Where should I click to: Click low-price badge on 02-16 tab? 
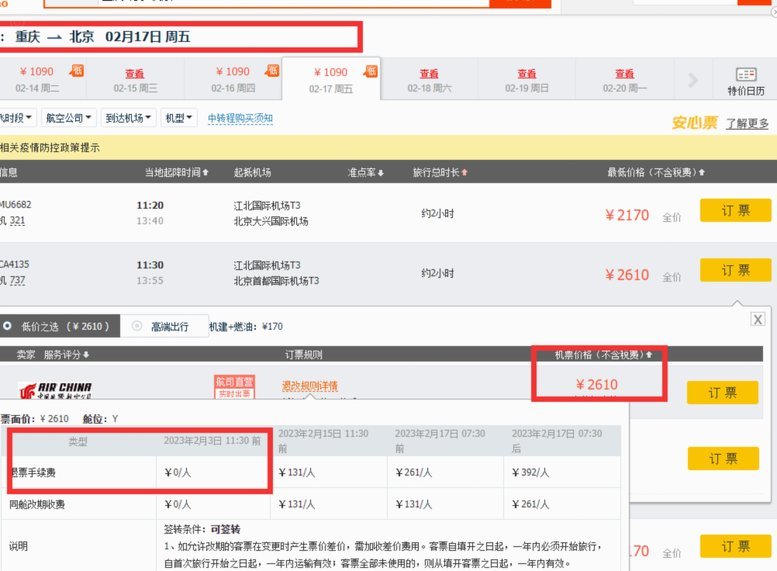click(x=272, y=70)
